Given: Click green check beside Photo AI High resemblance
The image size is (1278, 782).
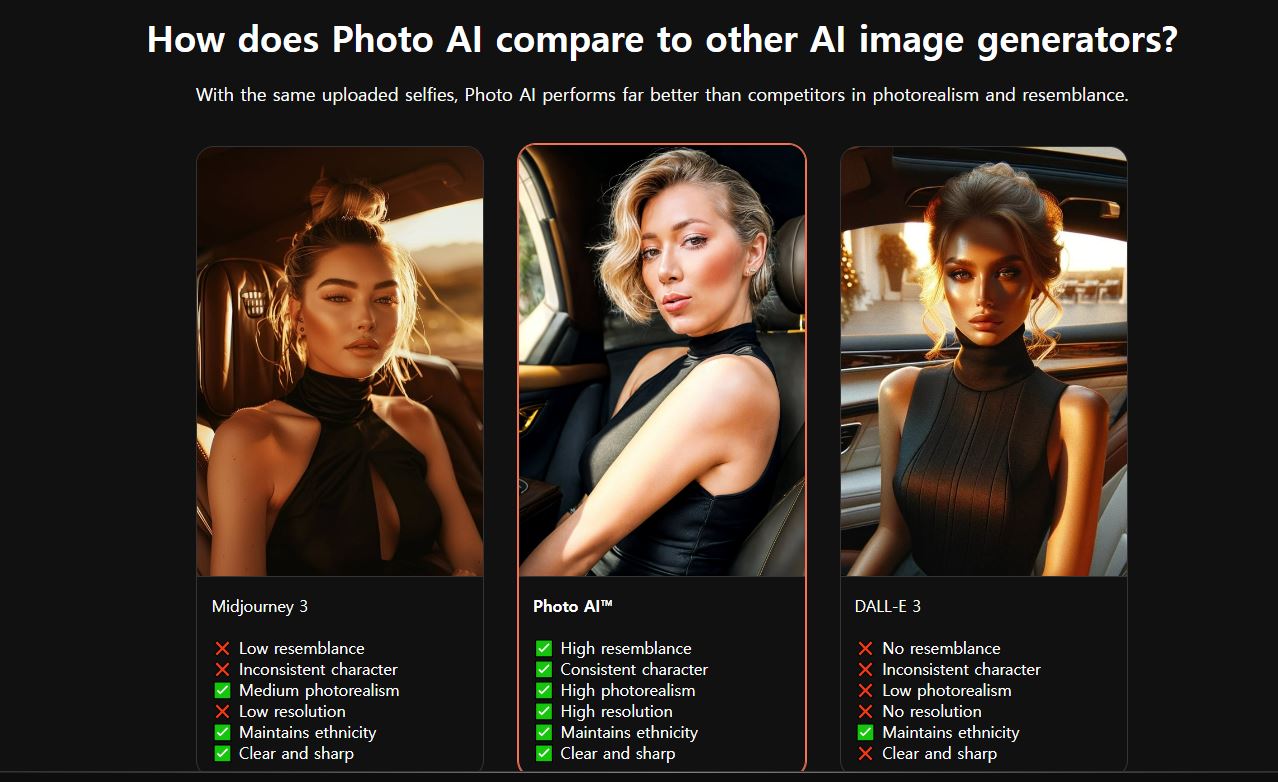Looking at the screenshot, I should coord(544,648).
